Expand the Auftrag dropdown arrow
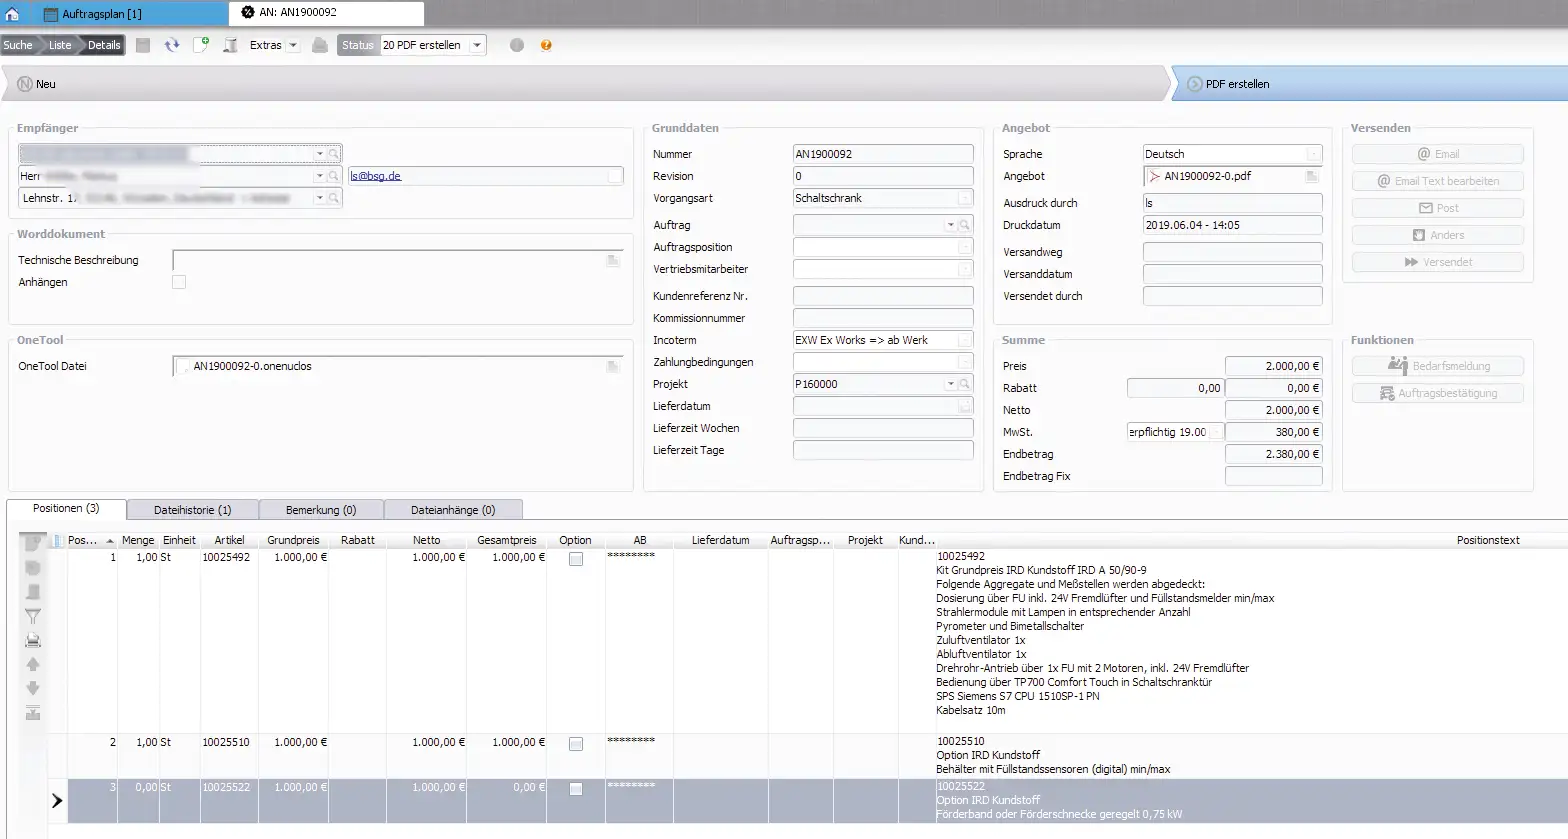This screenshot has width=1568, height=839. pyautogui.click(x=951, y=225)
